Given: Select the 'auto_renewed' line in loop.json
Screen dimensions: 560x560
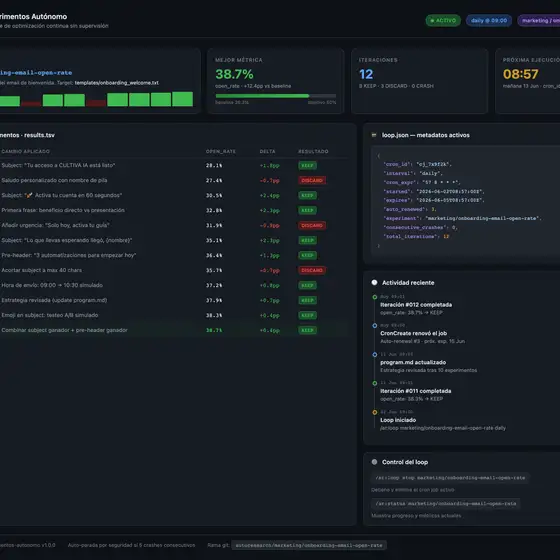Looking at the screenshot, I should pyautogui.click(x=410, y=209).
